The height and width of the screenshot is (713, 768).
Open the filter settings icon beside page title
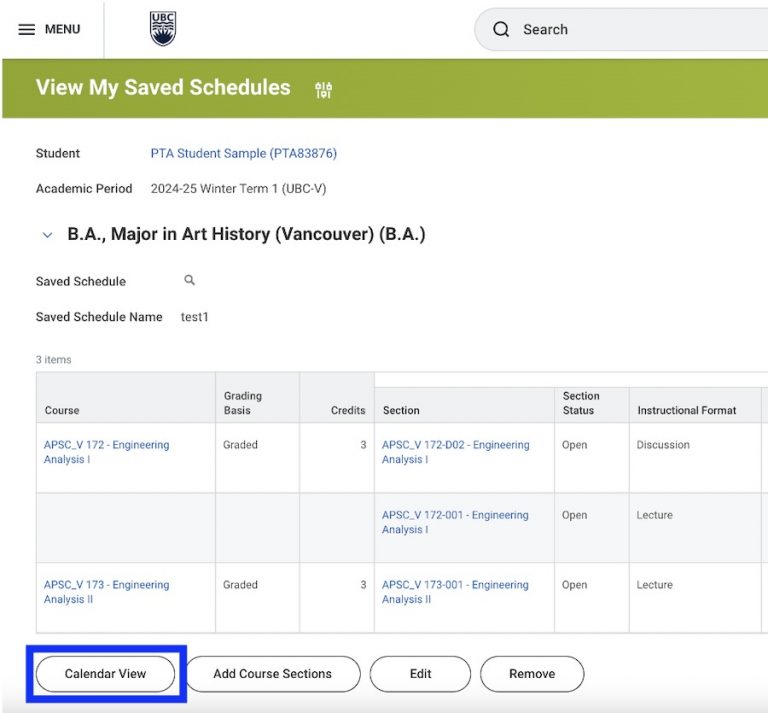323,91
